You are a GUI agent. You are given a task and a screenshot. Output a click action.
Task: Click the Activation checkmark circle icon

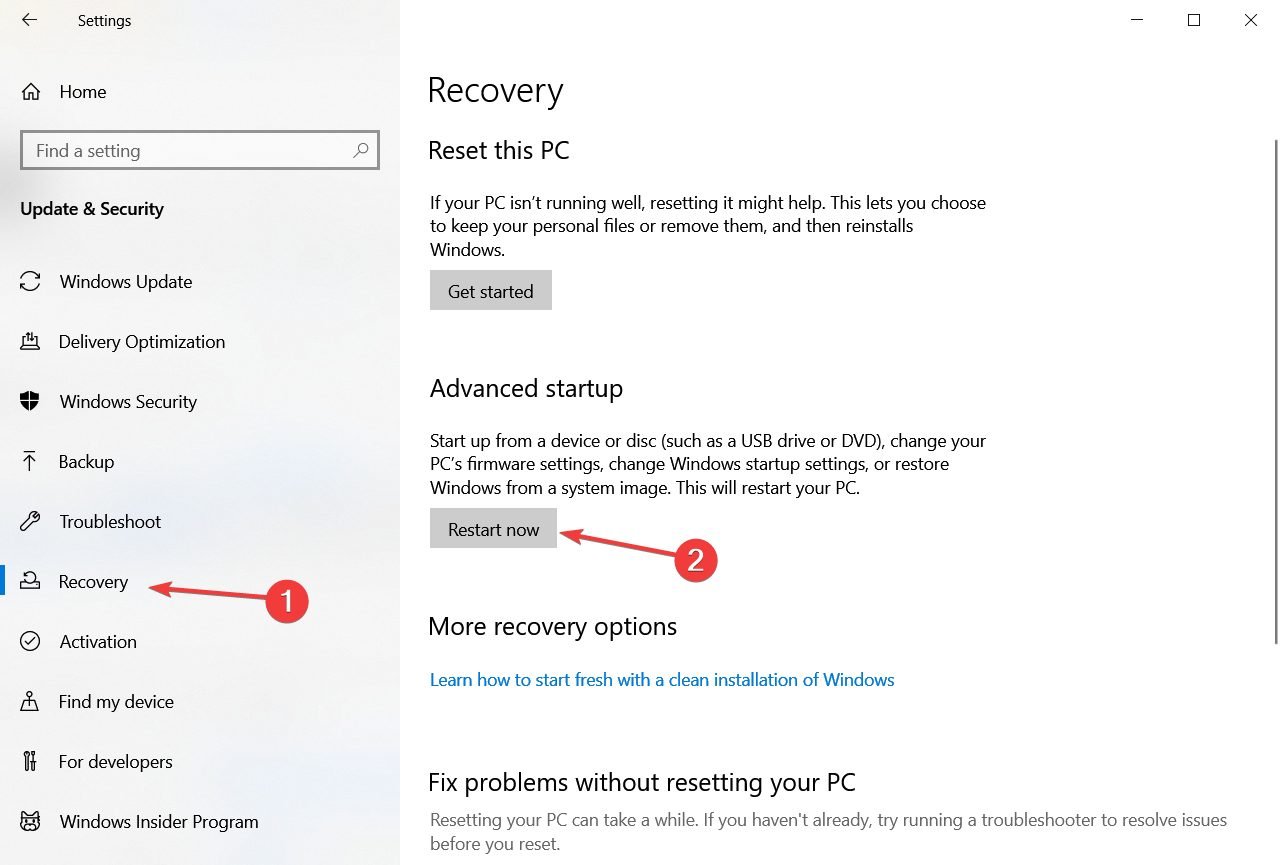pyautogui.click(x=30, y=642)
